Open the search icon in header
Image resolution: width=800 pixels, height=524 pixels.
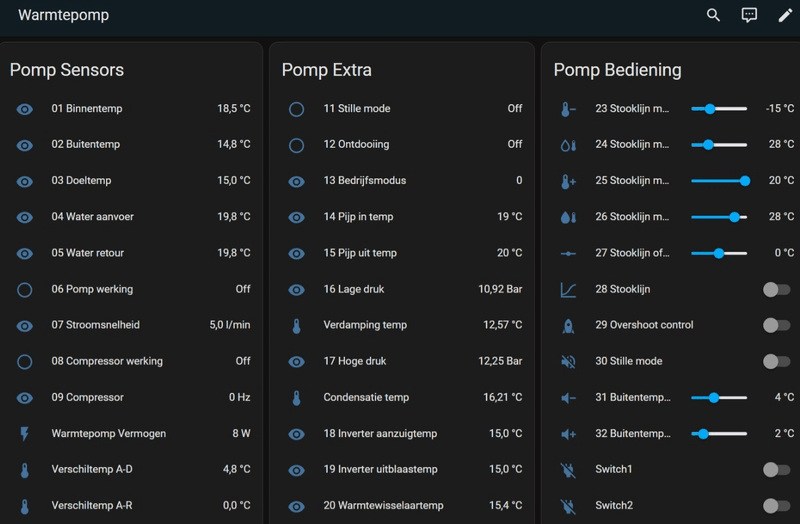[x=713, y=15]
